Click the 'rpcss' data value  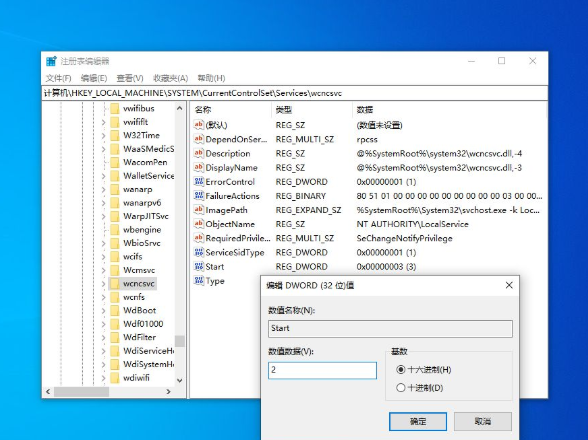[367, 140]
